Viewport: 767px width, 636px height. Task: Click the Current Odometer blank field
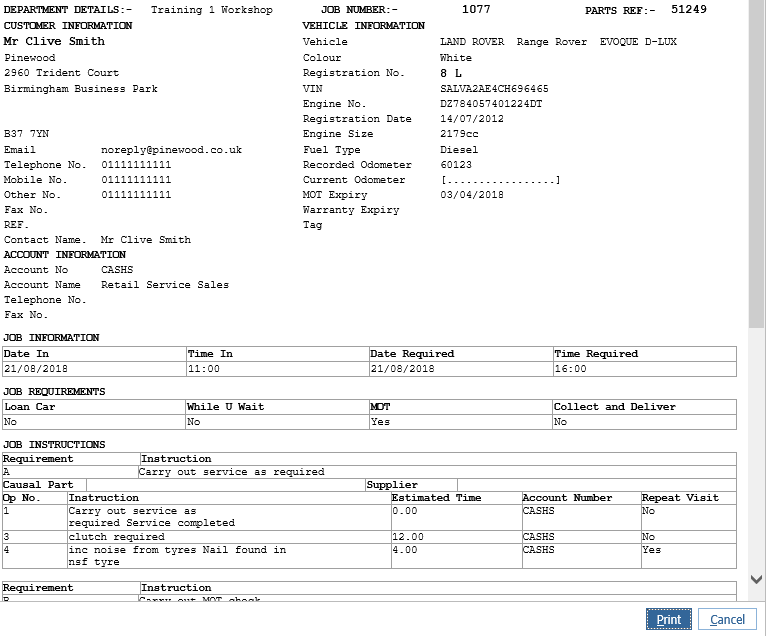tap(499, 180)
